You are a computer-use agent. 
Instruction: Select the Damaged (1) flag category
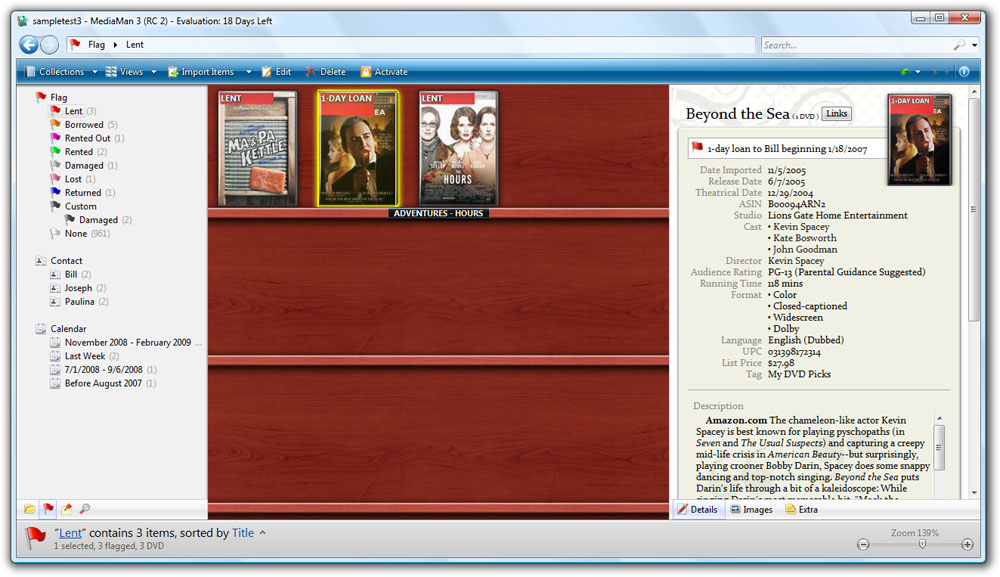point(84,165)
